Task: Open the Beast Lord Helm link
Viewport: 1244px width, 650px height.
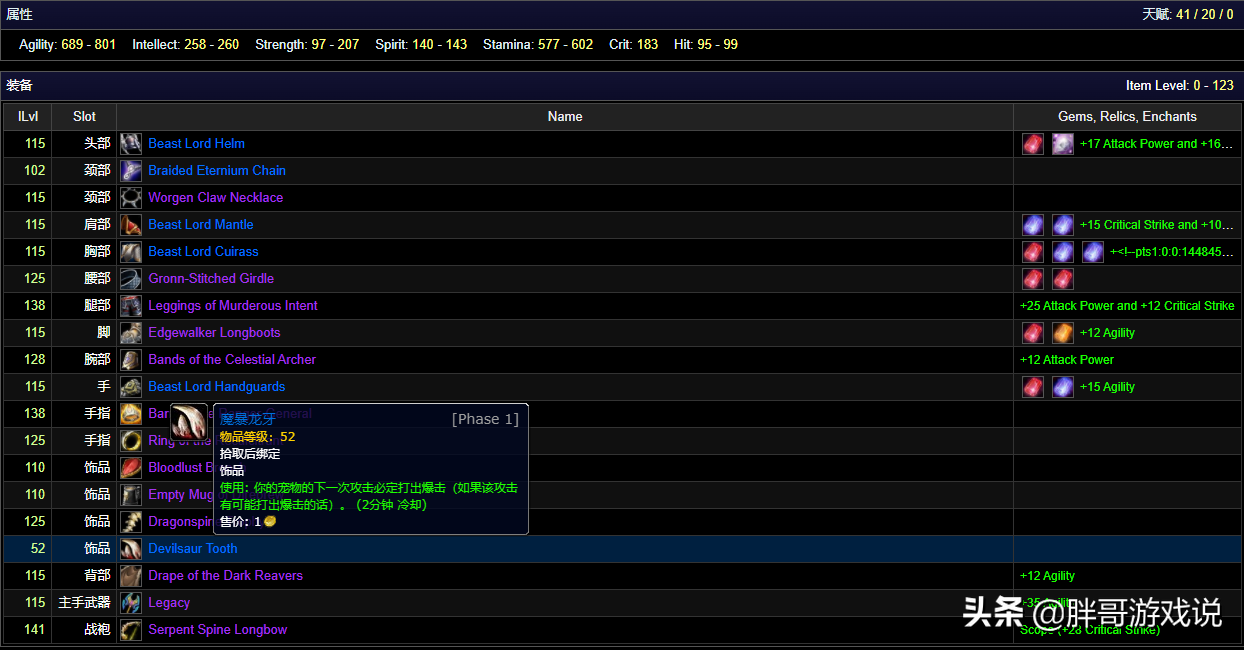Action: (196, 144)
